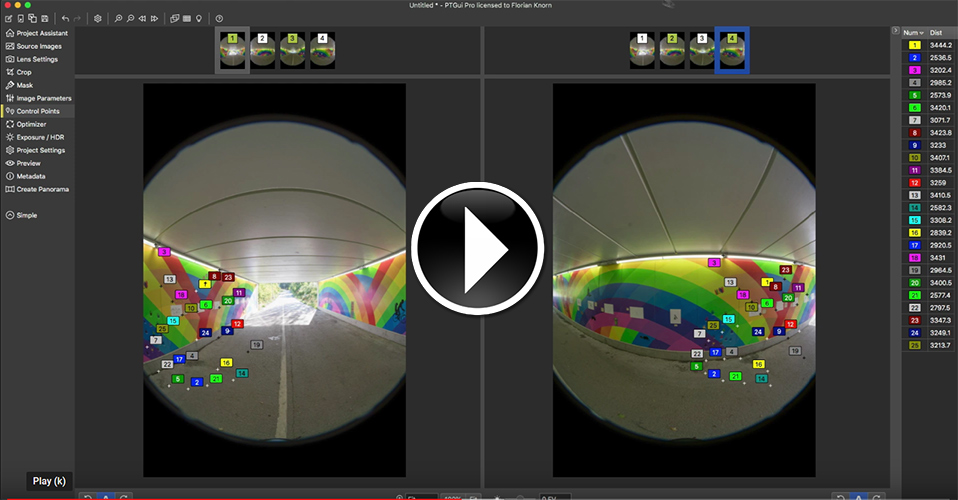Open the Panorama Editor window icon

point(175,19)
